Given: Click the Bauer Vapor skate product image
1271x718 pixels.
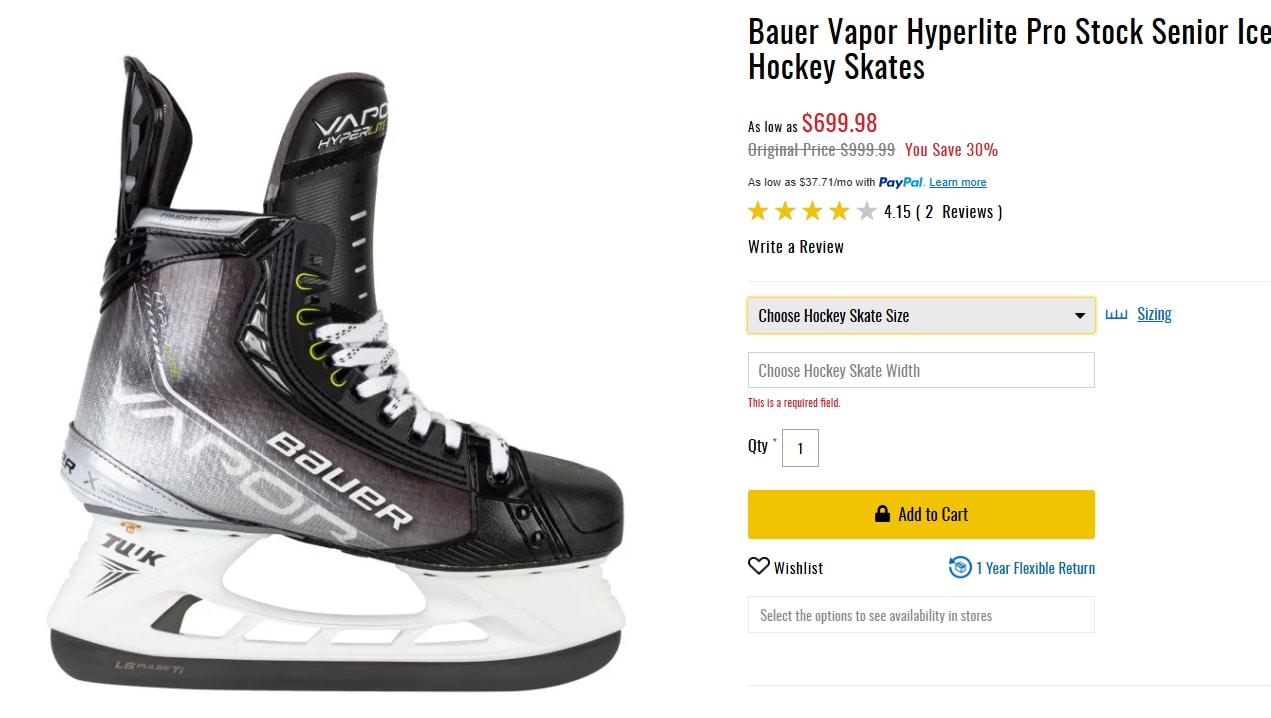Looking at the screenshot, I should click(x=337, y=380).
